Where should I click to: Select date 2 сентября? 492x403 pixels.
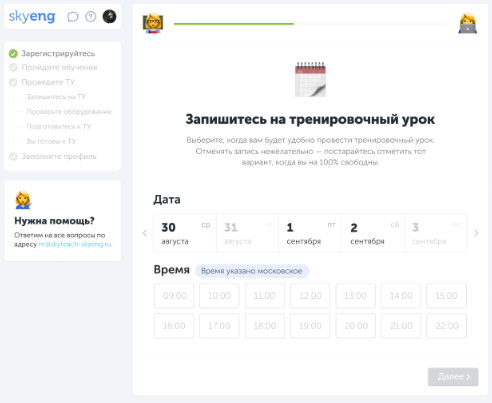click(x=373, y=233)
